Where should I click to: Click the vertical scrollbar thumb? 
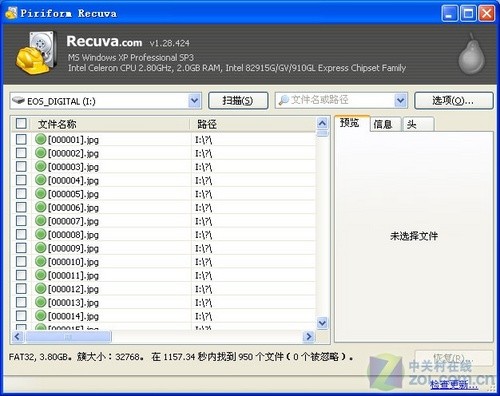point(322,133)
